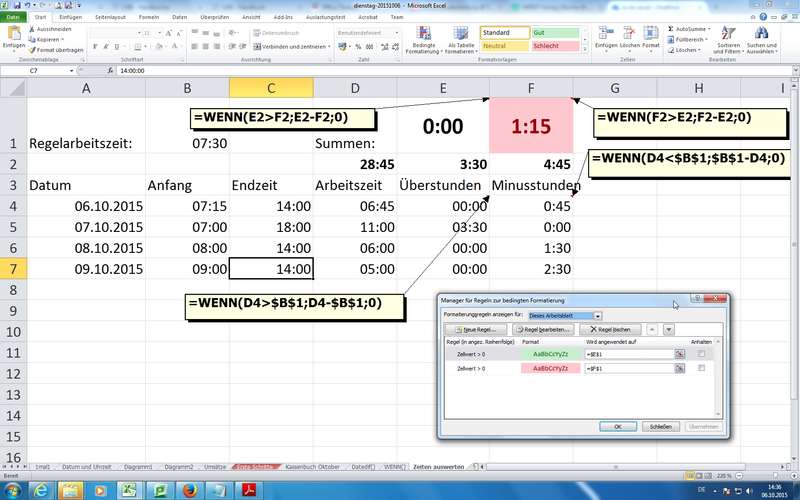Viewport: 800px width, 500px height.
Task: Select the red Schlecht cell style
Action: coord(558,46)
